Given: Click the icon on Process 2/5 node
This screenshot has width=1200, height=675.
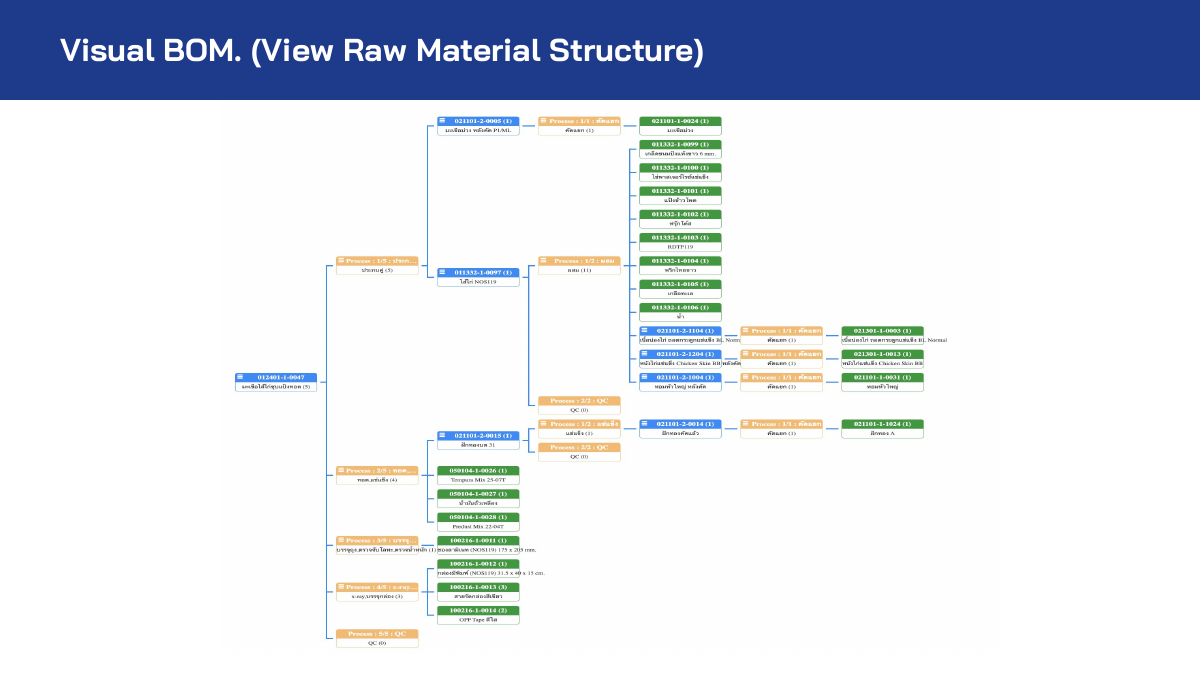Looking at the screenshot, I should pos(341,470).
